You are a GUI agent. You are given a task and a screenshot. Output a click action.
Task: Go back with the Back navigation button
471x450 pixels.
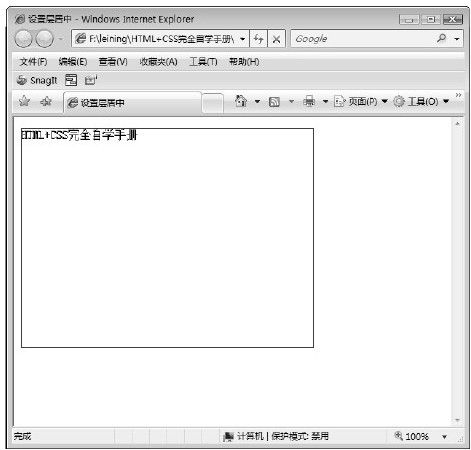23,39
